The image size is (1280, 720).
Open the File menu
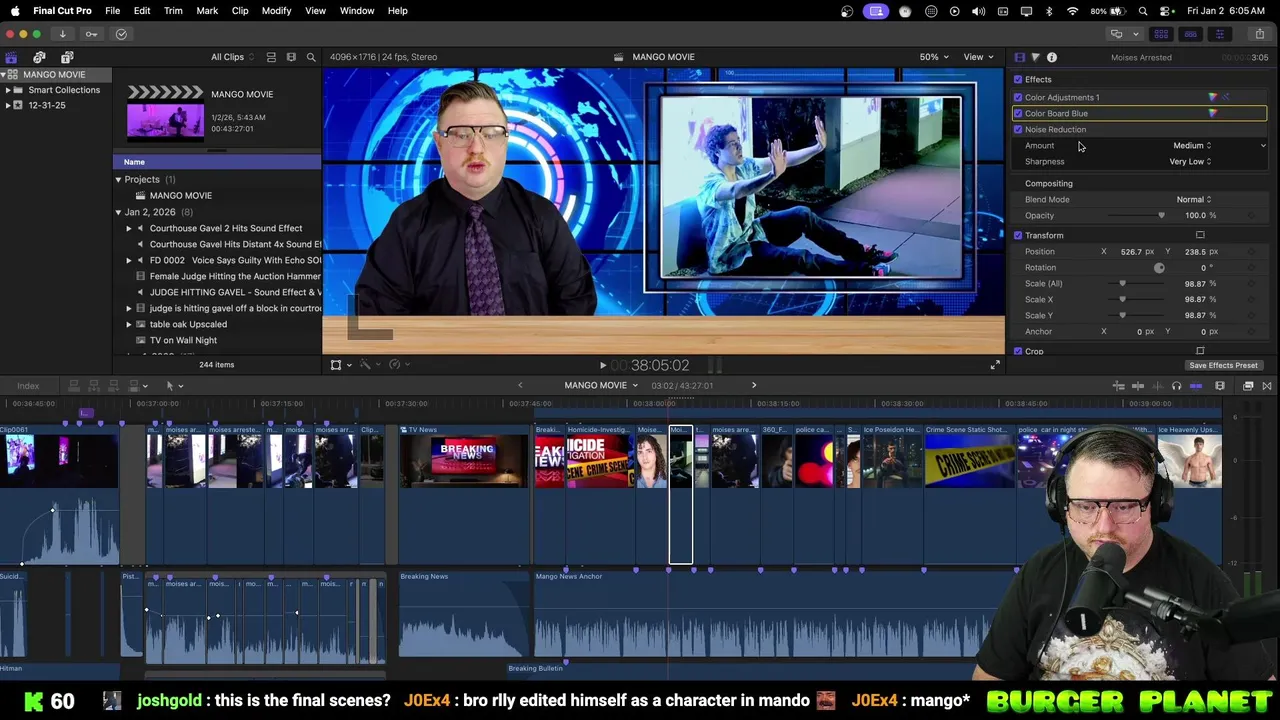112,11
